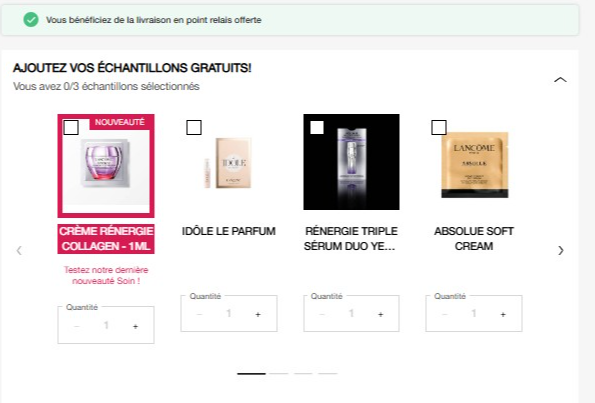Click green checkmark in delivery notice
Screen dimensions: 595x403
(x=31, y=20)
